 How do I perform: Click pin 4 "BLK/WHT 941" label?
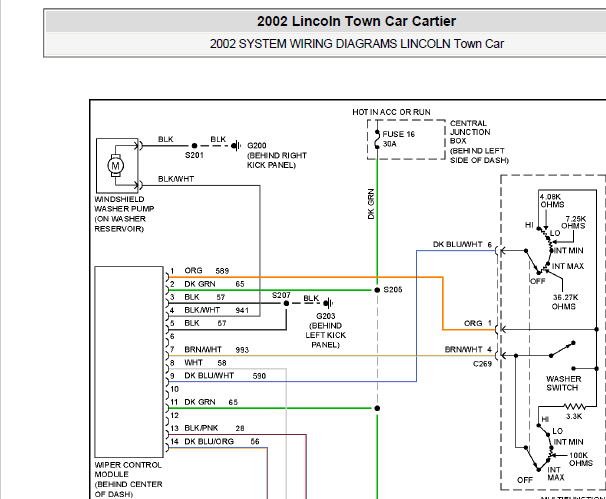[216, 310]
